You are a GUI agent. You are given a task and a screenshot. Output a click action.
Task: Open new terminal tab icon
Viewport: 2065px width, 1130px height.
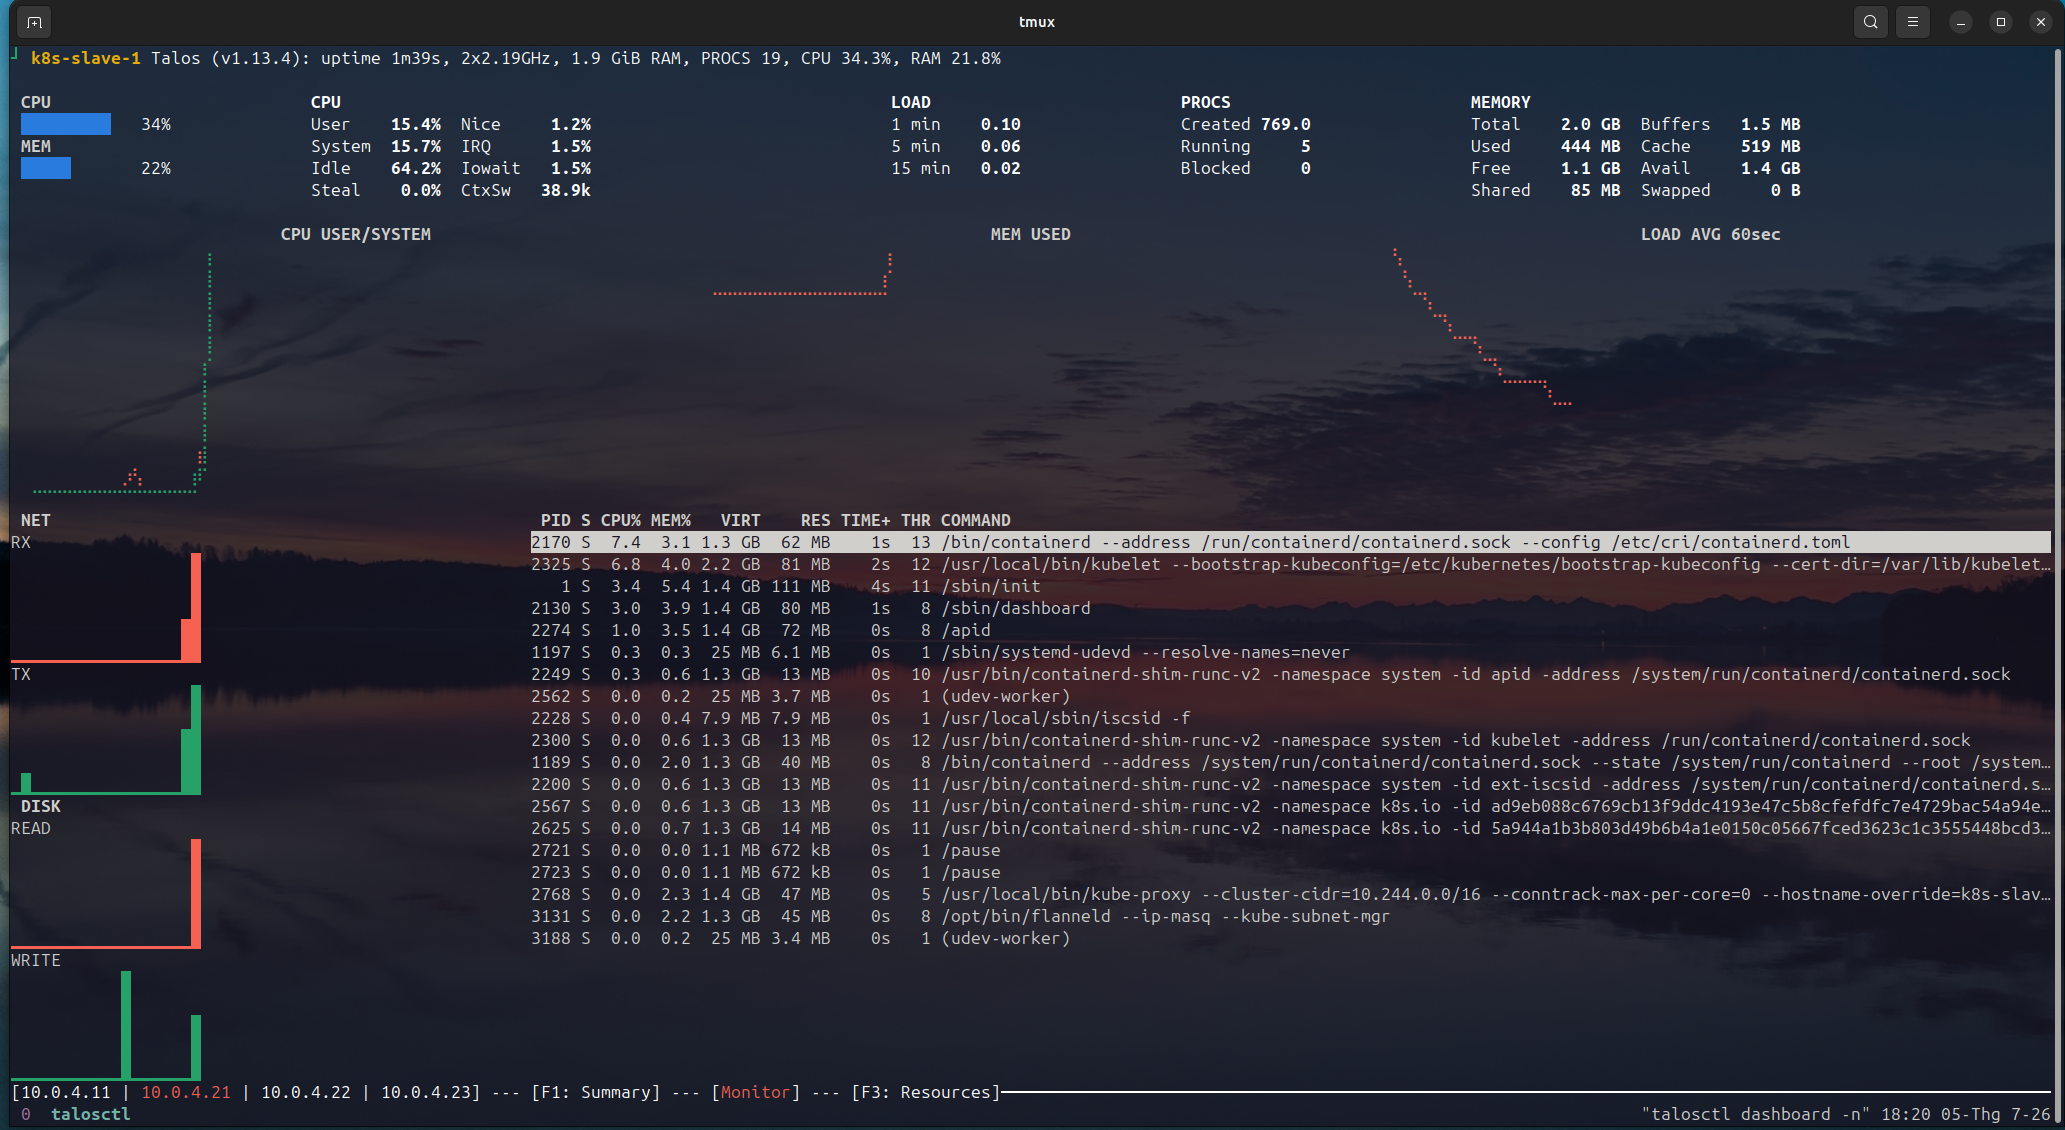pyautogui.click(x=34, y=22)
